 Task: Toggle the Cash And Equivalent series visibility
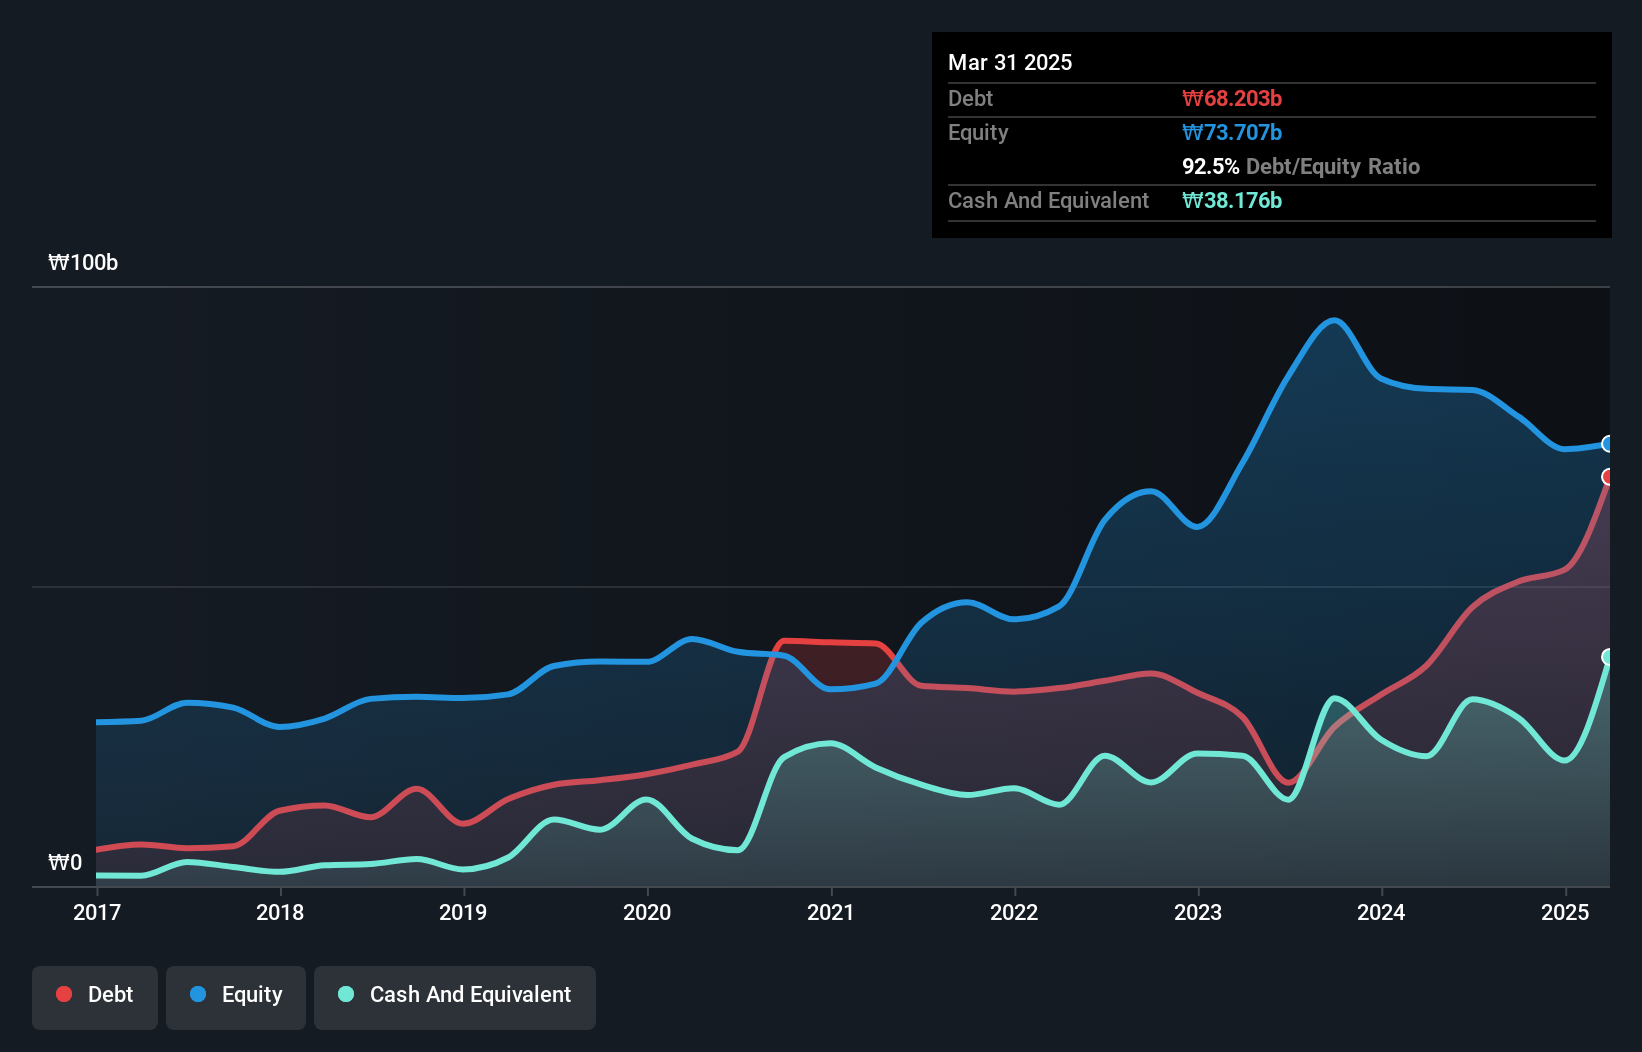pyautogui.click(x=455, y=995)
